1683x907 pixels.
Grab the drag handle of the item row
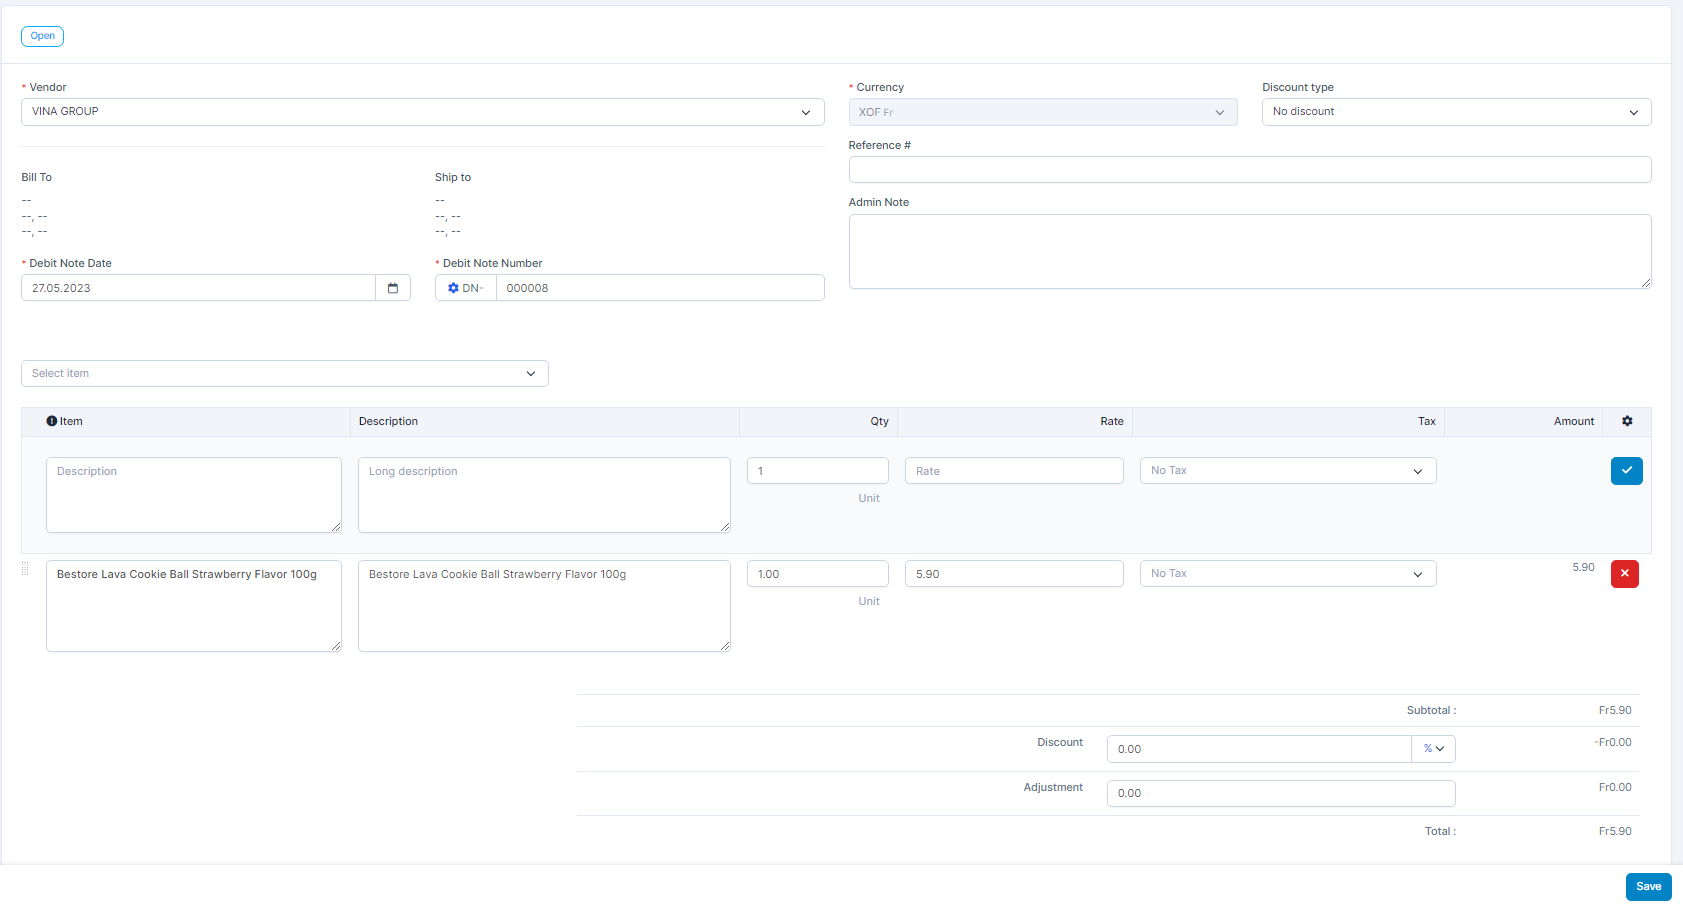(x=26, y=569)
